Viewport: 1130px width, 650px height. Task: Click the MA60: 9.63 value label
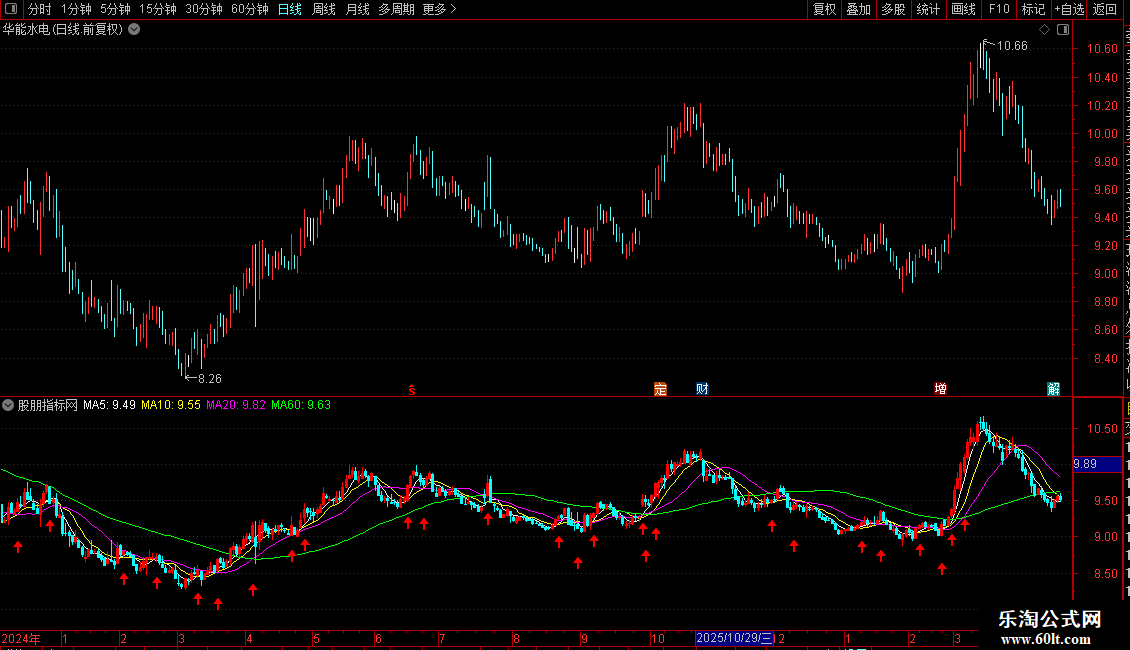coord(301,405)
